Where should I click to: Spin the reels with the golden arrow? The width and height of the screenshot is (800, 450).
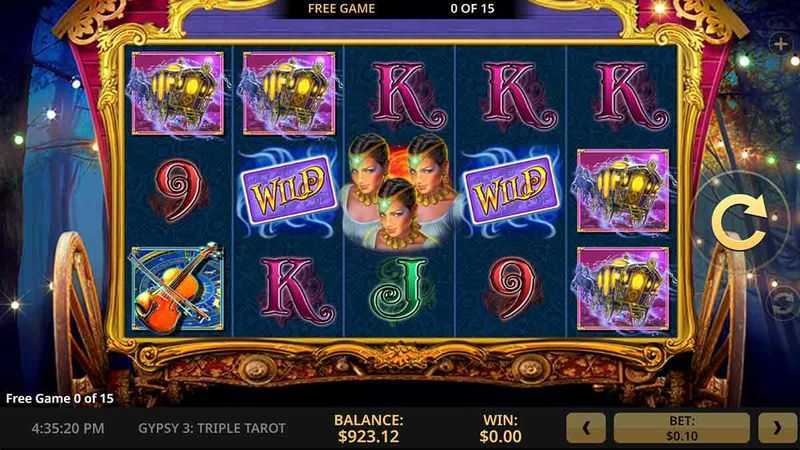tap(739, 221)
